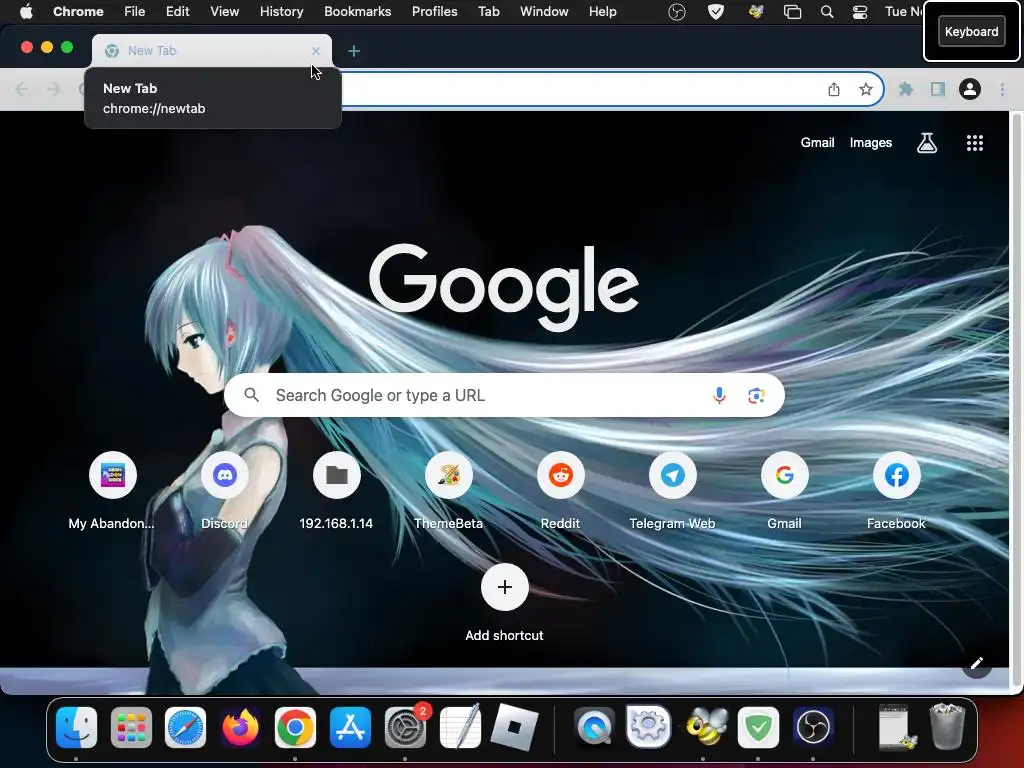Open a new tab with plus button
Screen dimensions: 1024x768
[354, 51]
